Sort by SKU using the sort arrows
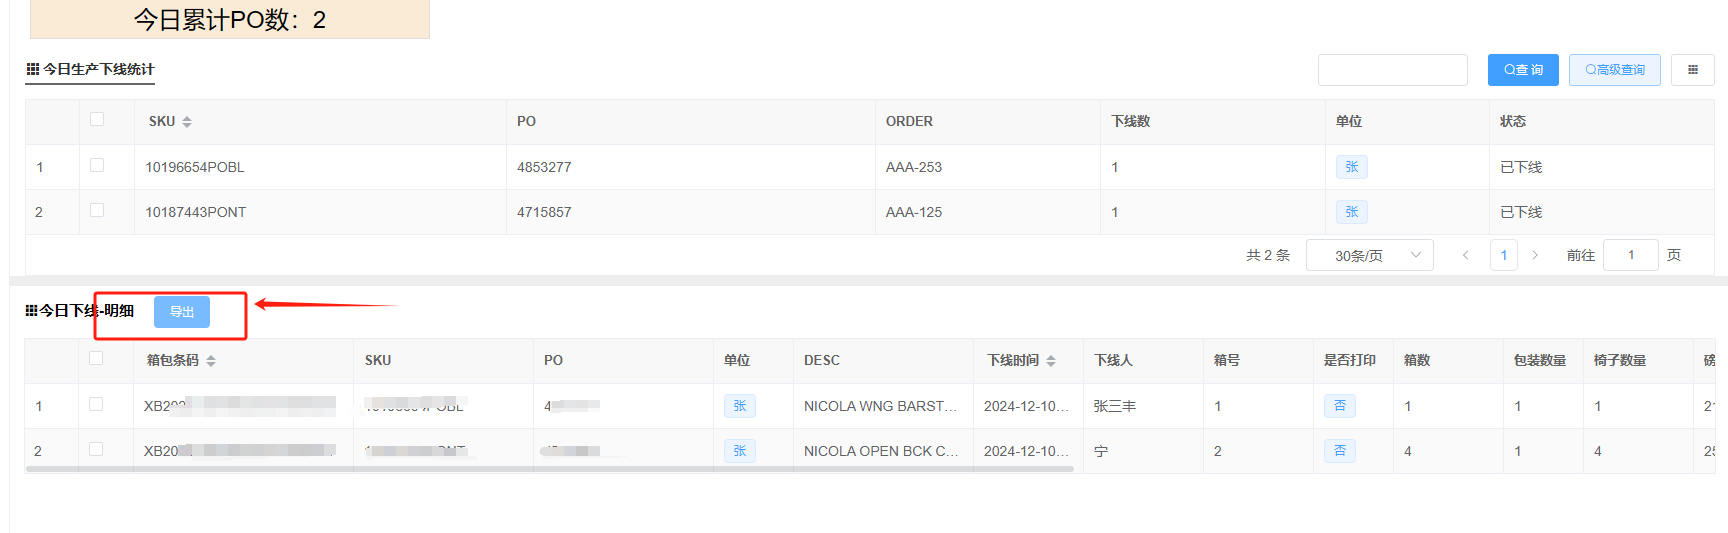This screenshot has width=1728, height=533. (187, 122)
